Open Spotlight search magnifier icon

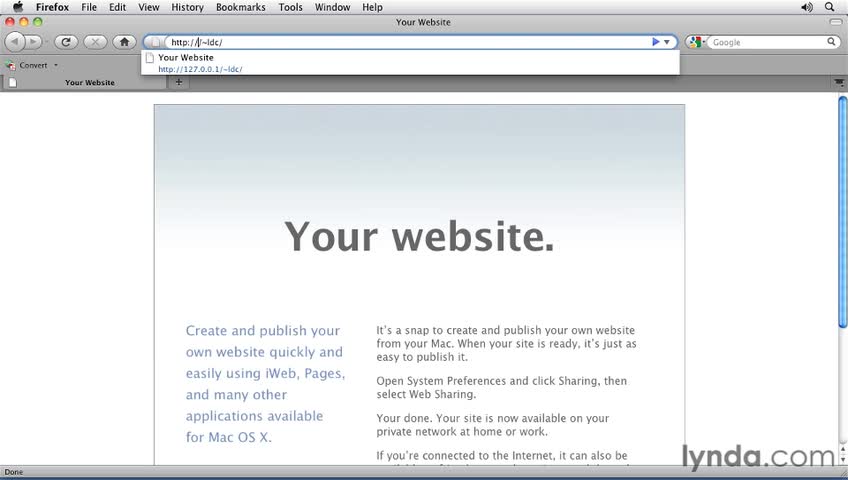point(830,7)
